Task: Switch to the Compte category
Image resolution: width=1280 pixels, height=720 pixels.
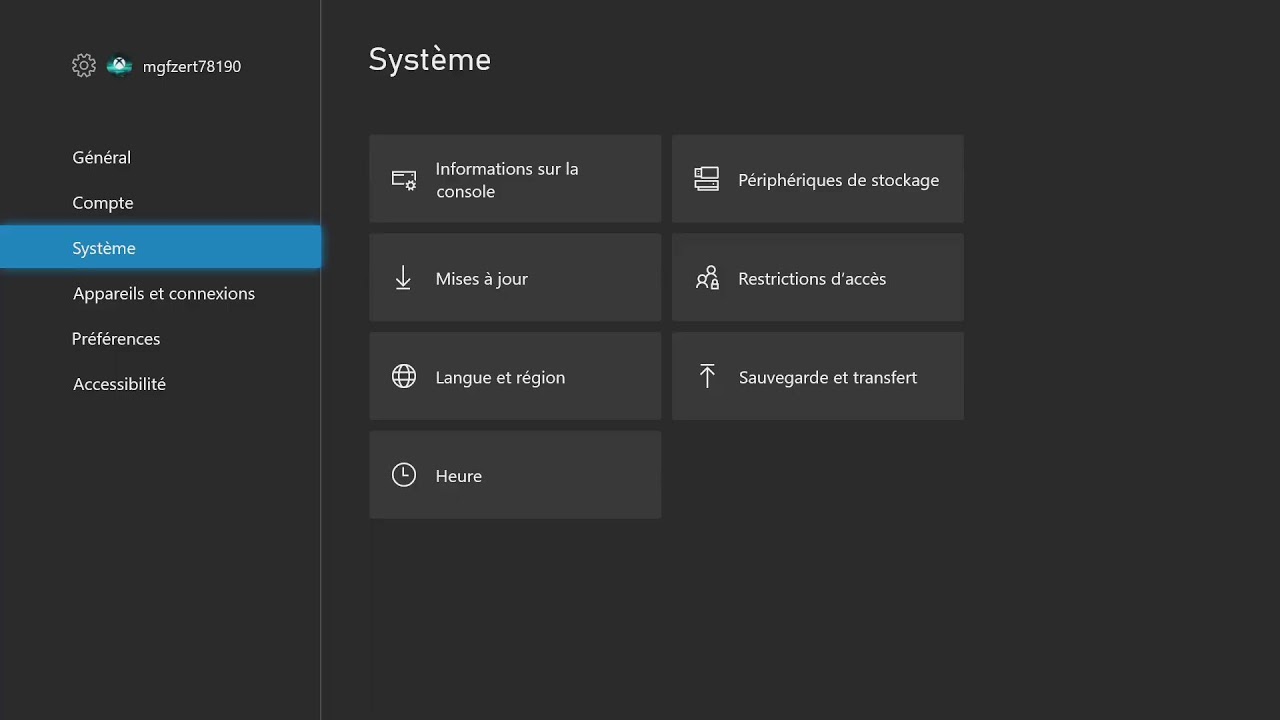Action: pyautogui.click(x=103, y=203)
